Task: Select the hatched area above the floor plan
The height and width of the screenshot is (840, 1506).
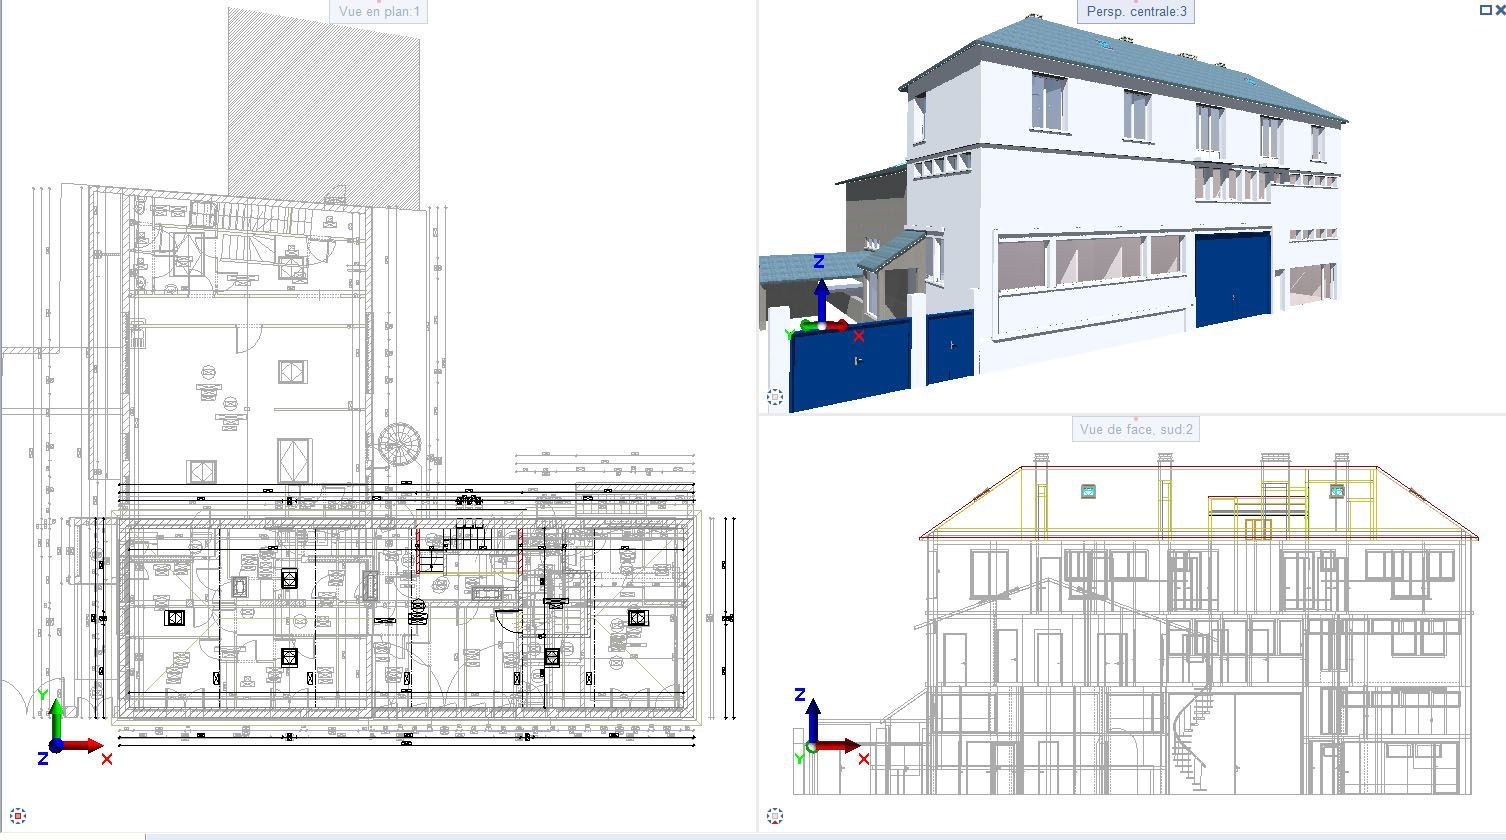Action: pos(323,108)
